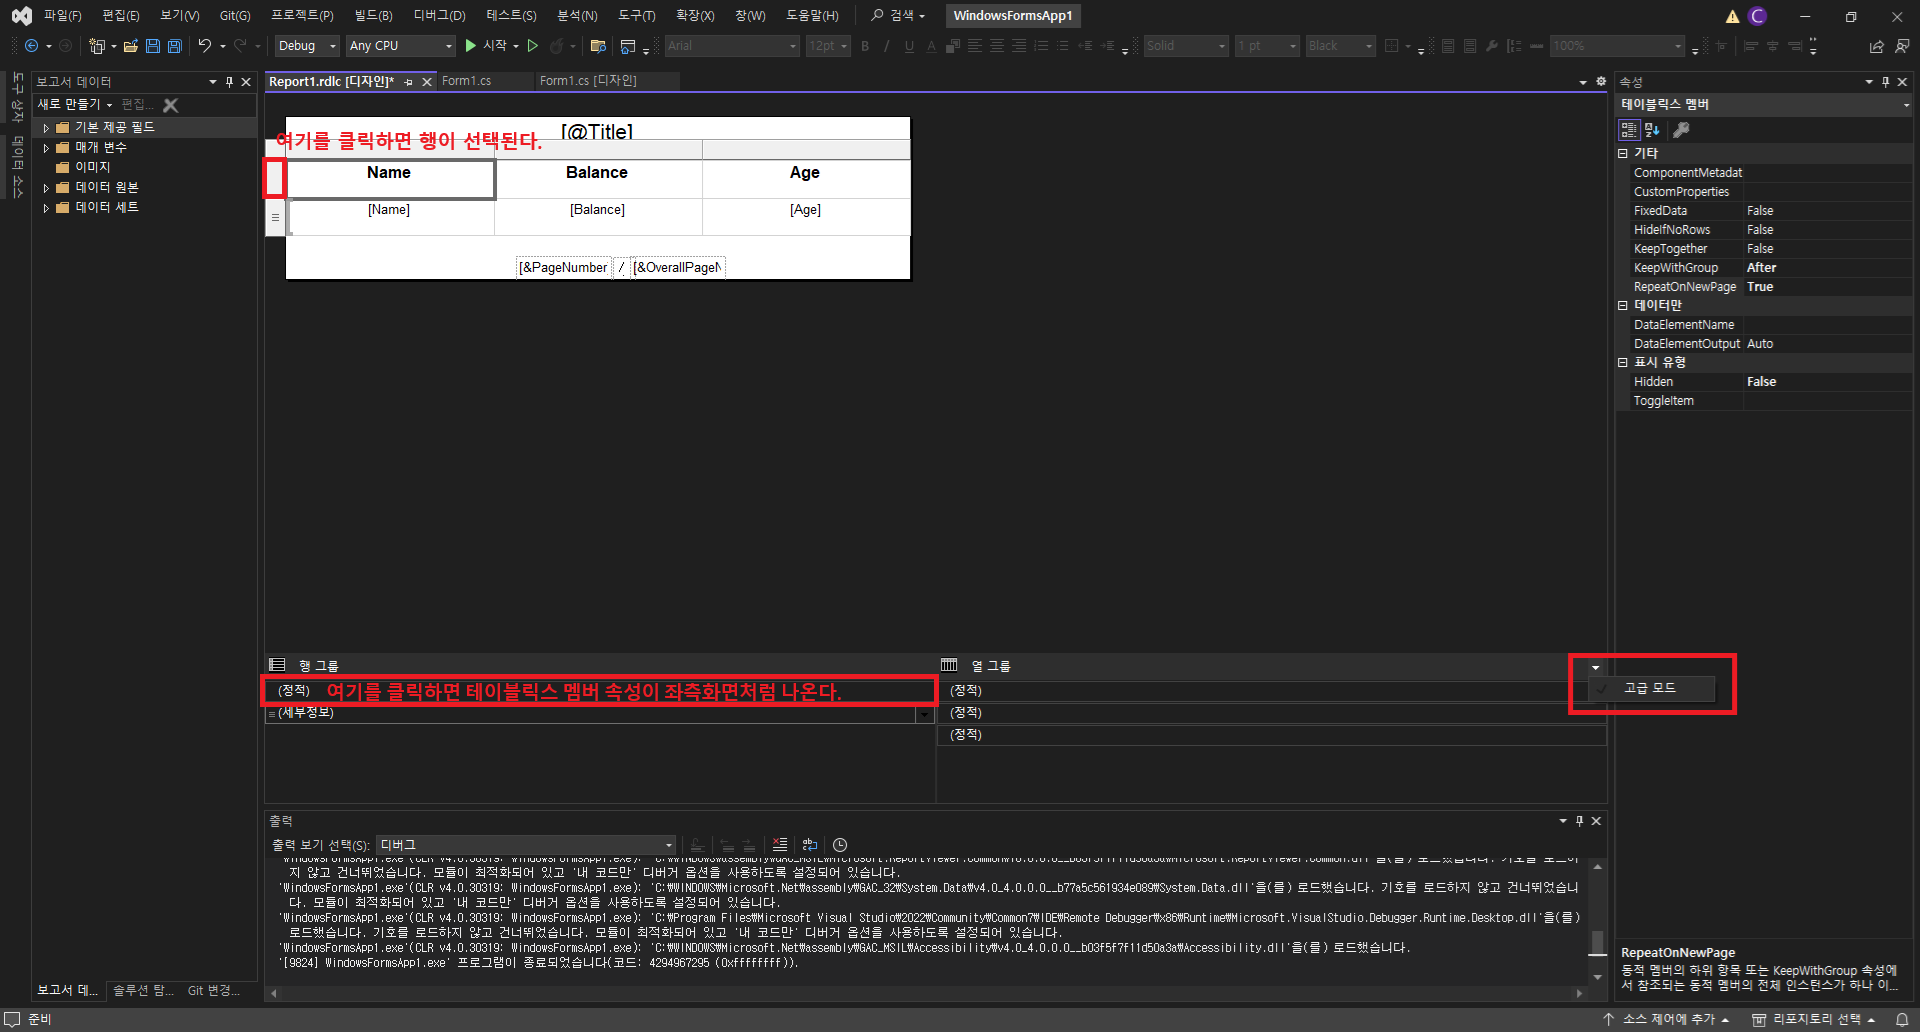Pin the Report Data panel
This screenshot has width=1920, height=1032.
point(229,82)
